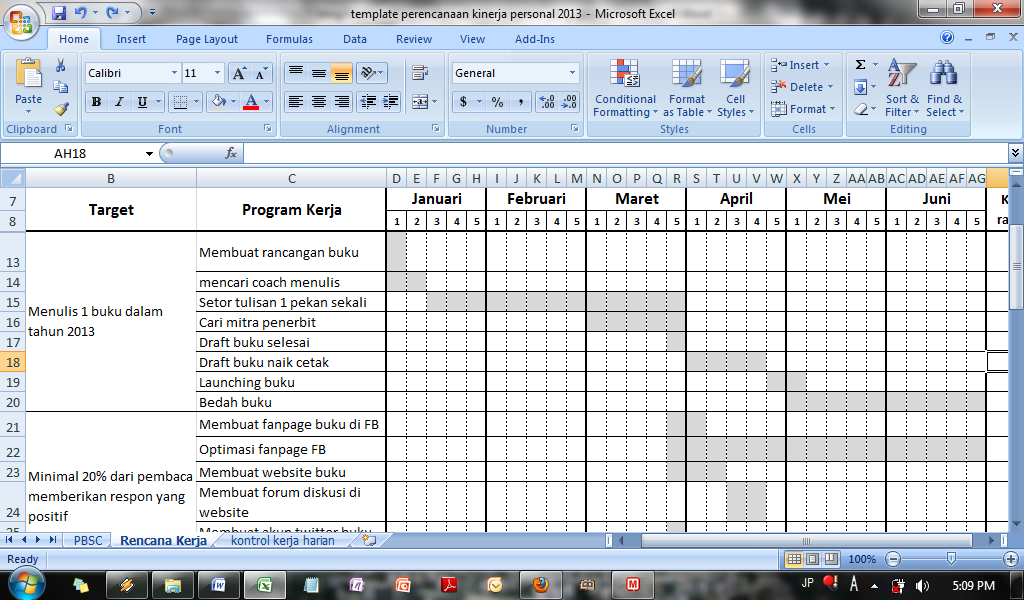The width and height of the screenshot is (1024, 600).
Task: Zoom in with plus button
Action: (x=1011, y=559)
